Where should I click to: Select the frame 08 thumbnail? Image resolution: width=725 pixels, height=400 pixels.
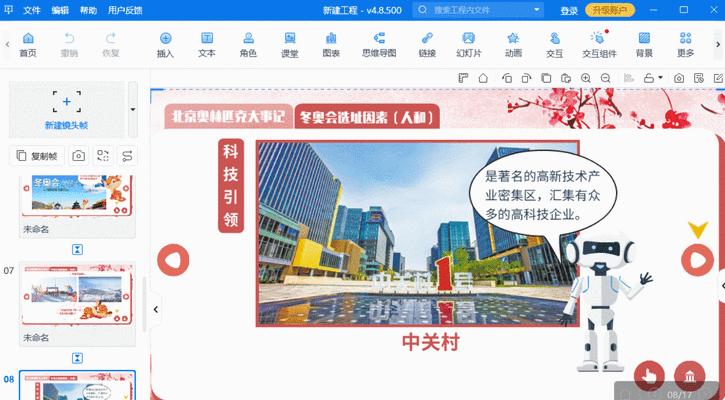tap(77, 385)
